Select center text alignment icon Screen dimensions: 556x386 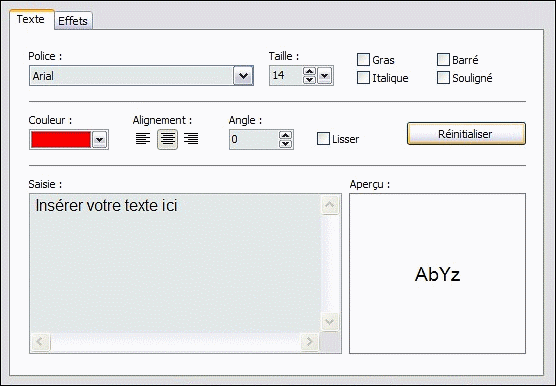(x=167, y=139)
